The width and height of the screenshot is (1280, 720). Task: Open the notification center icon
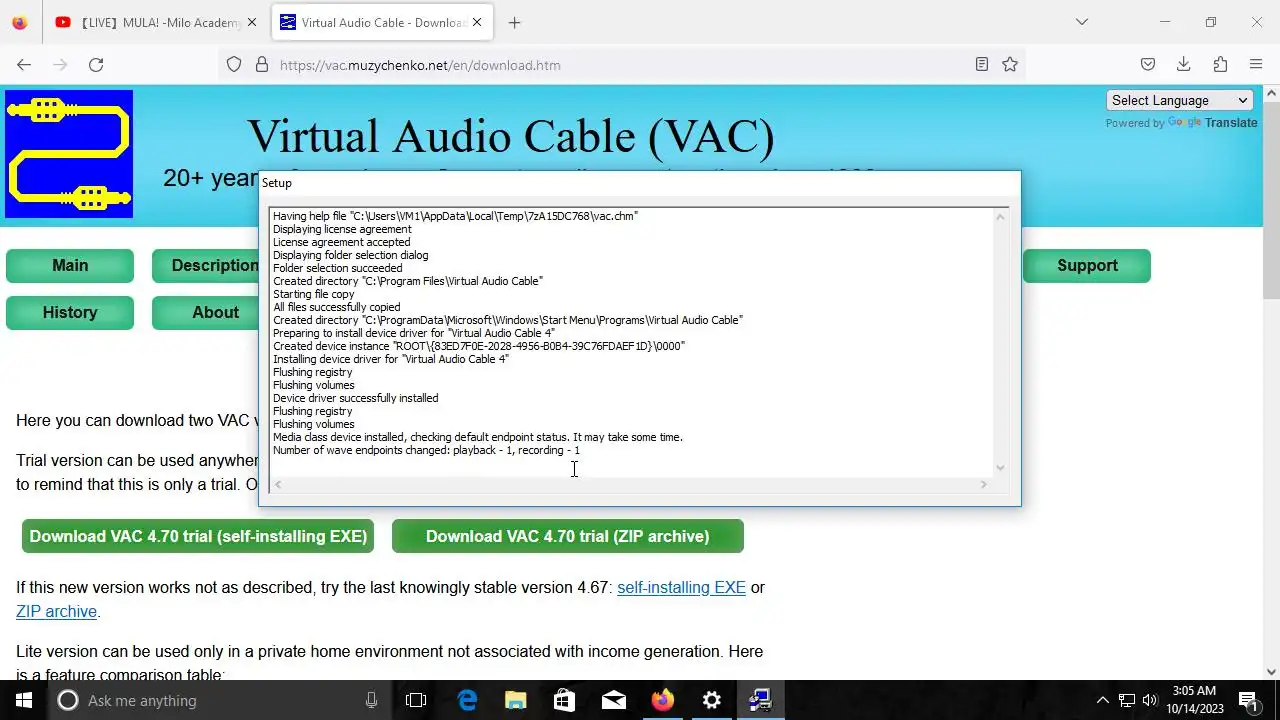pyautogui.click(x=1248, y=700)
